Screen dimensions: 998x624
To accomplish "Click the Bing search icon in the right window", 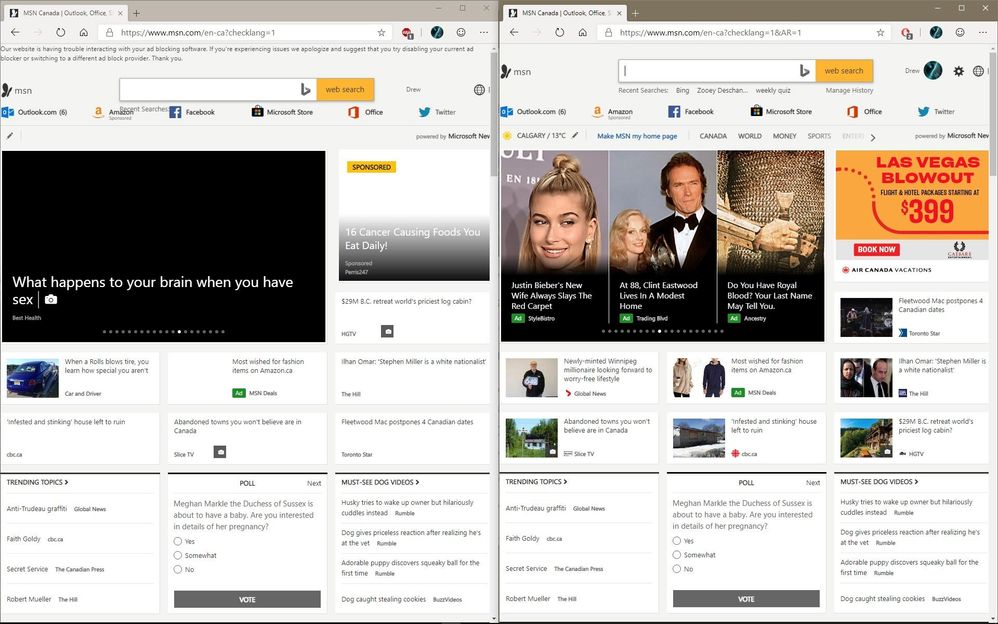I will tap(805, 71).
